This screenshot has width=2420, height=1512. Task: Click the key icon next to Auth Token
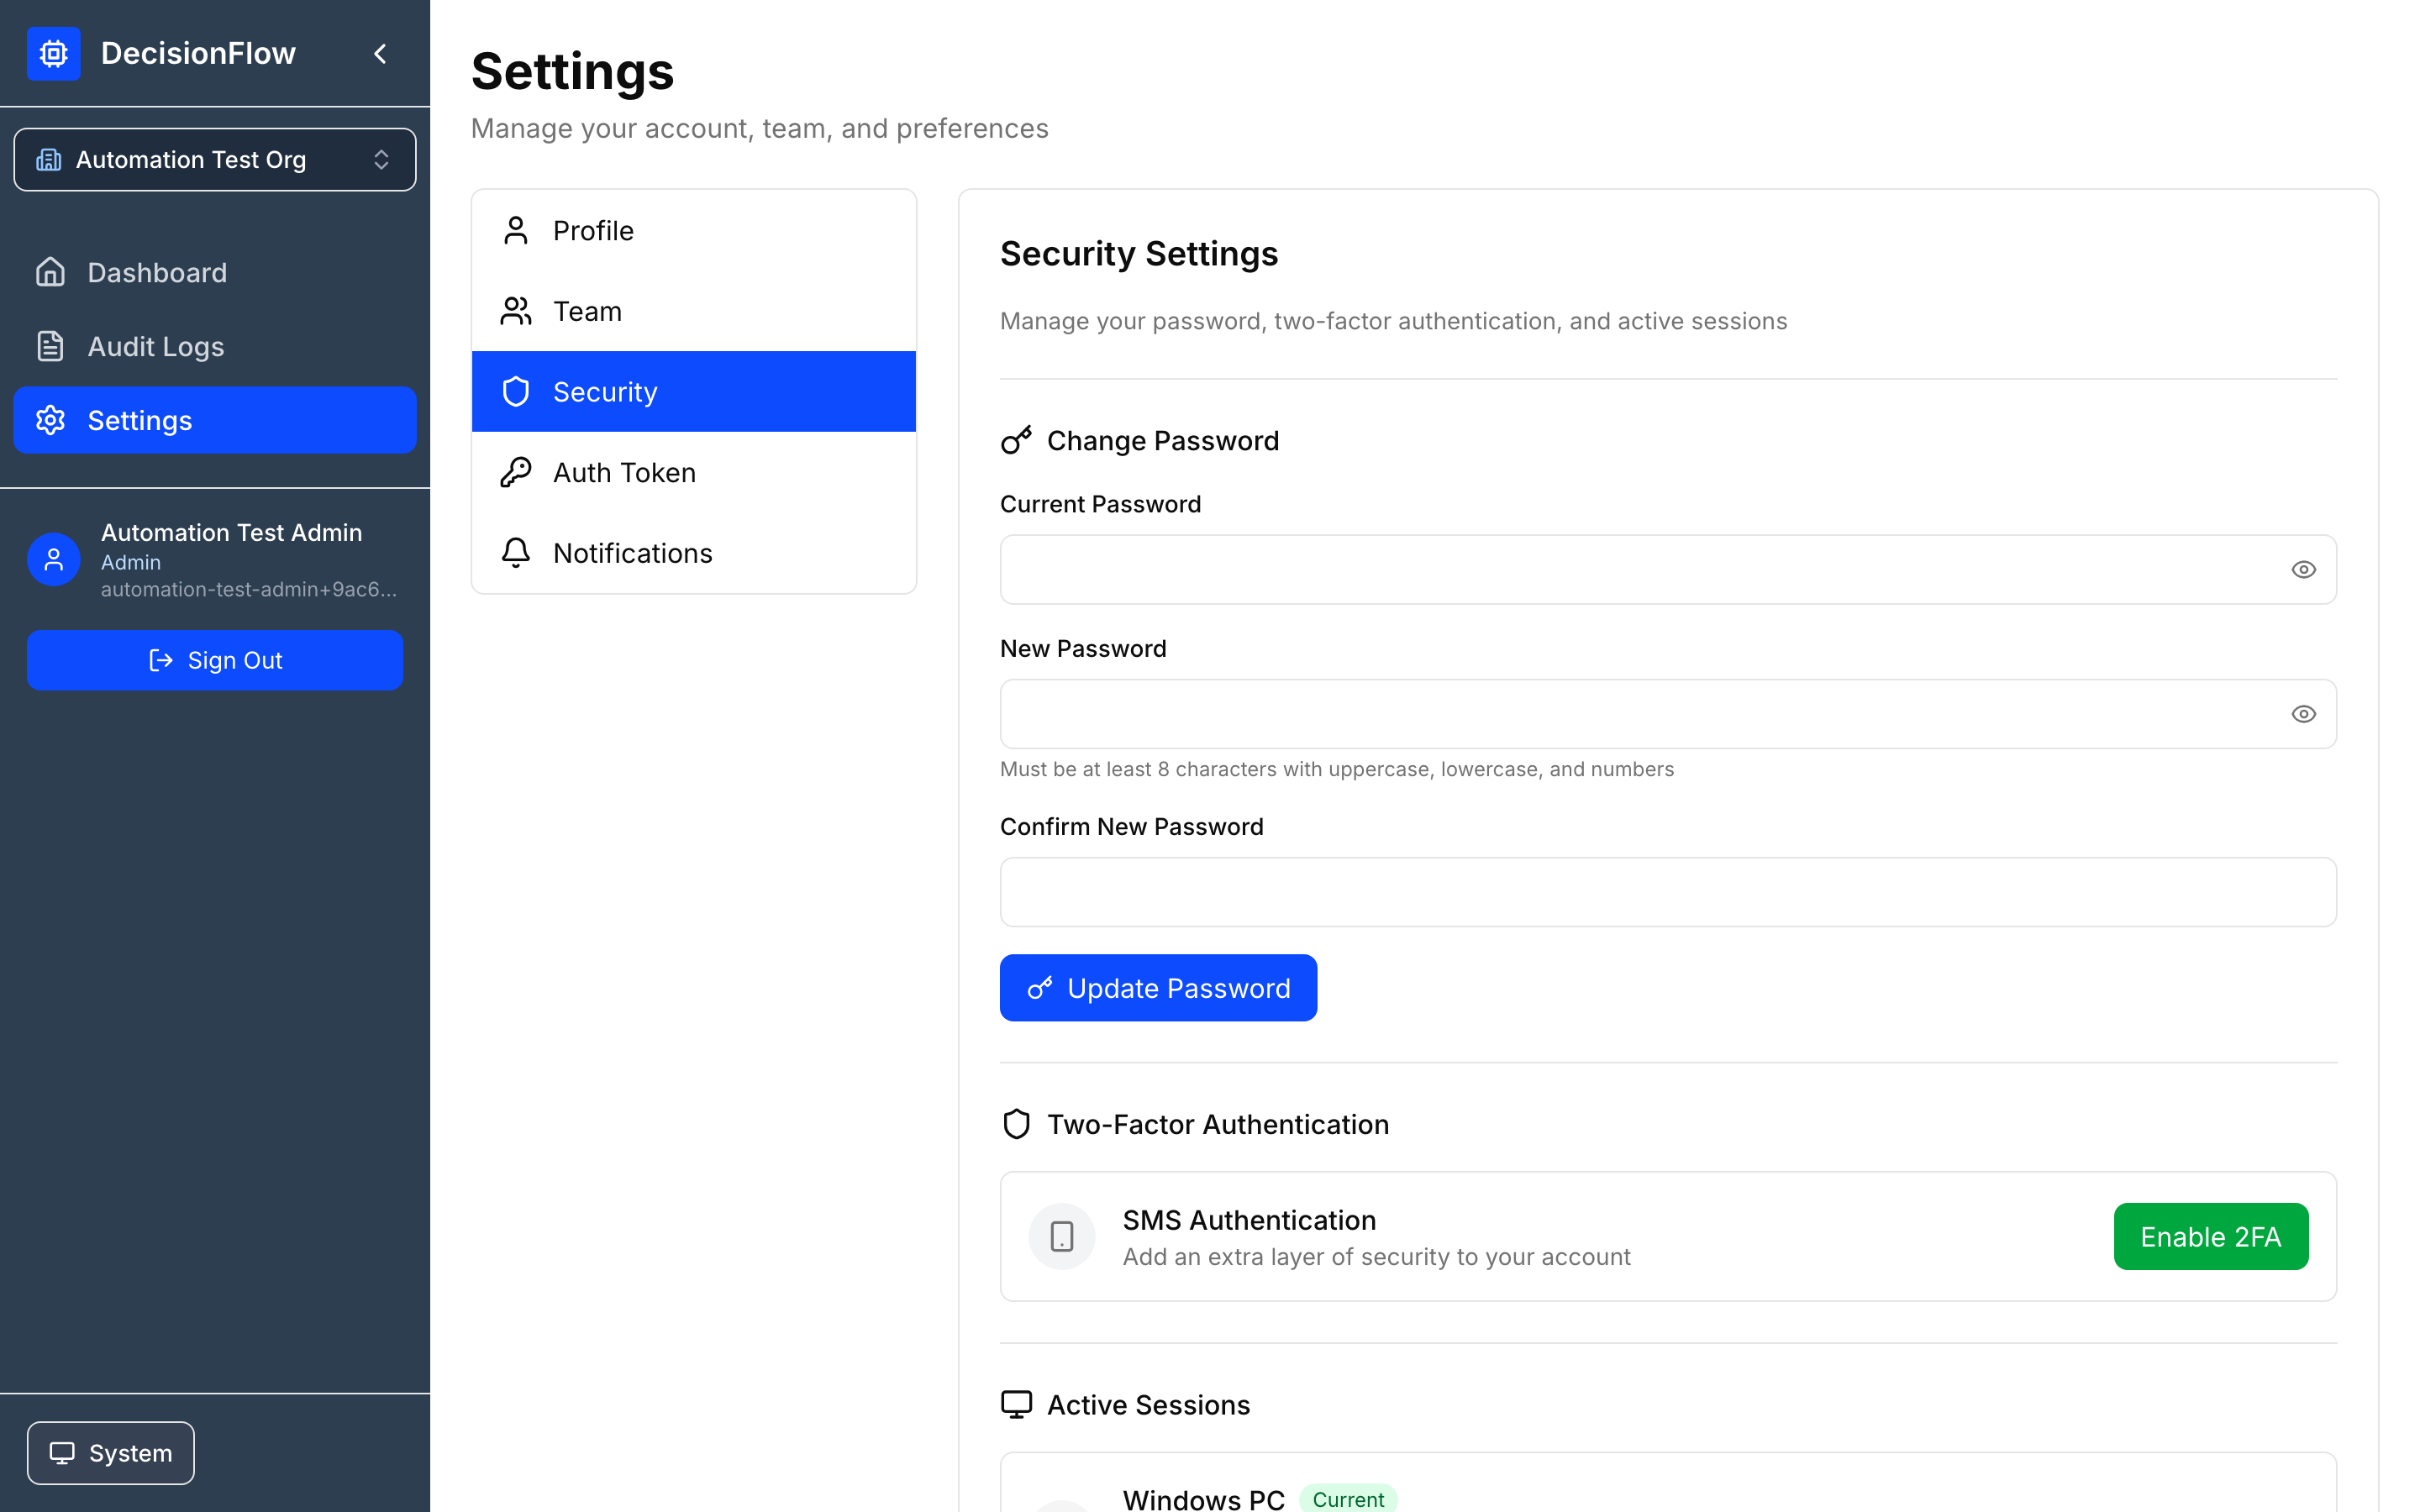516,472
